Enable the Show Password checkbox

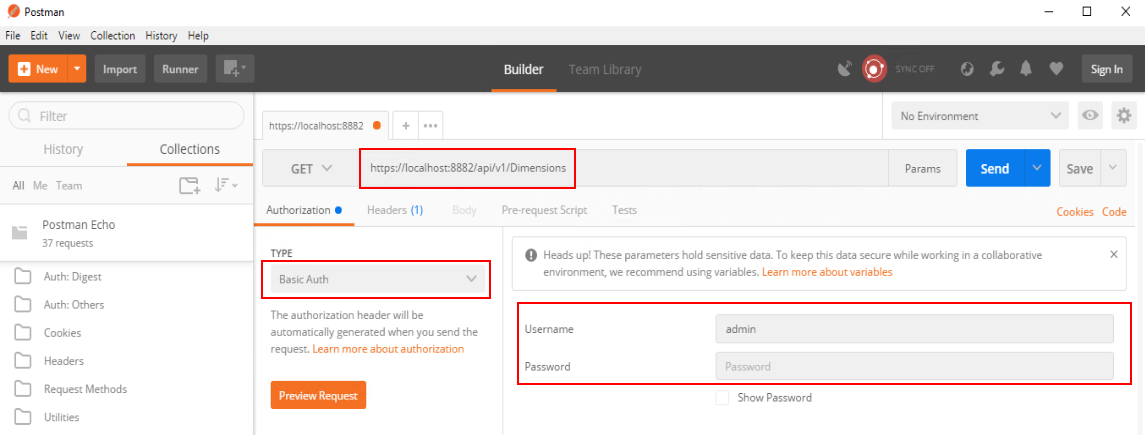point(722,398)
